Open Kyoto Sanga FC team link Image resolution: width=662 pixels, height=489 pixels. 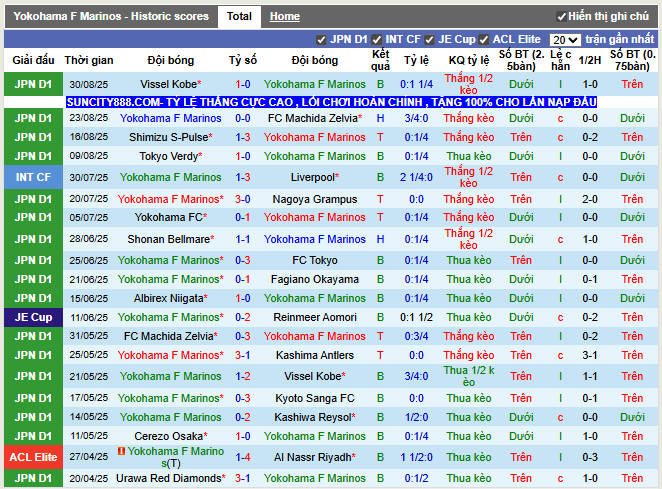pyautogui.click(x=315, y=399)
